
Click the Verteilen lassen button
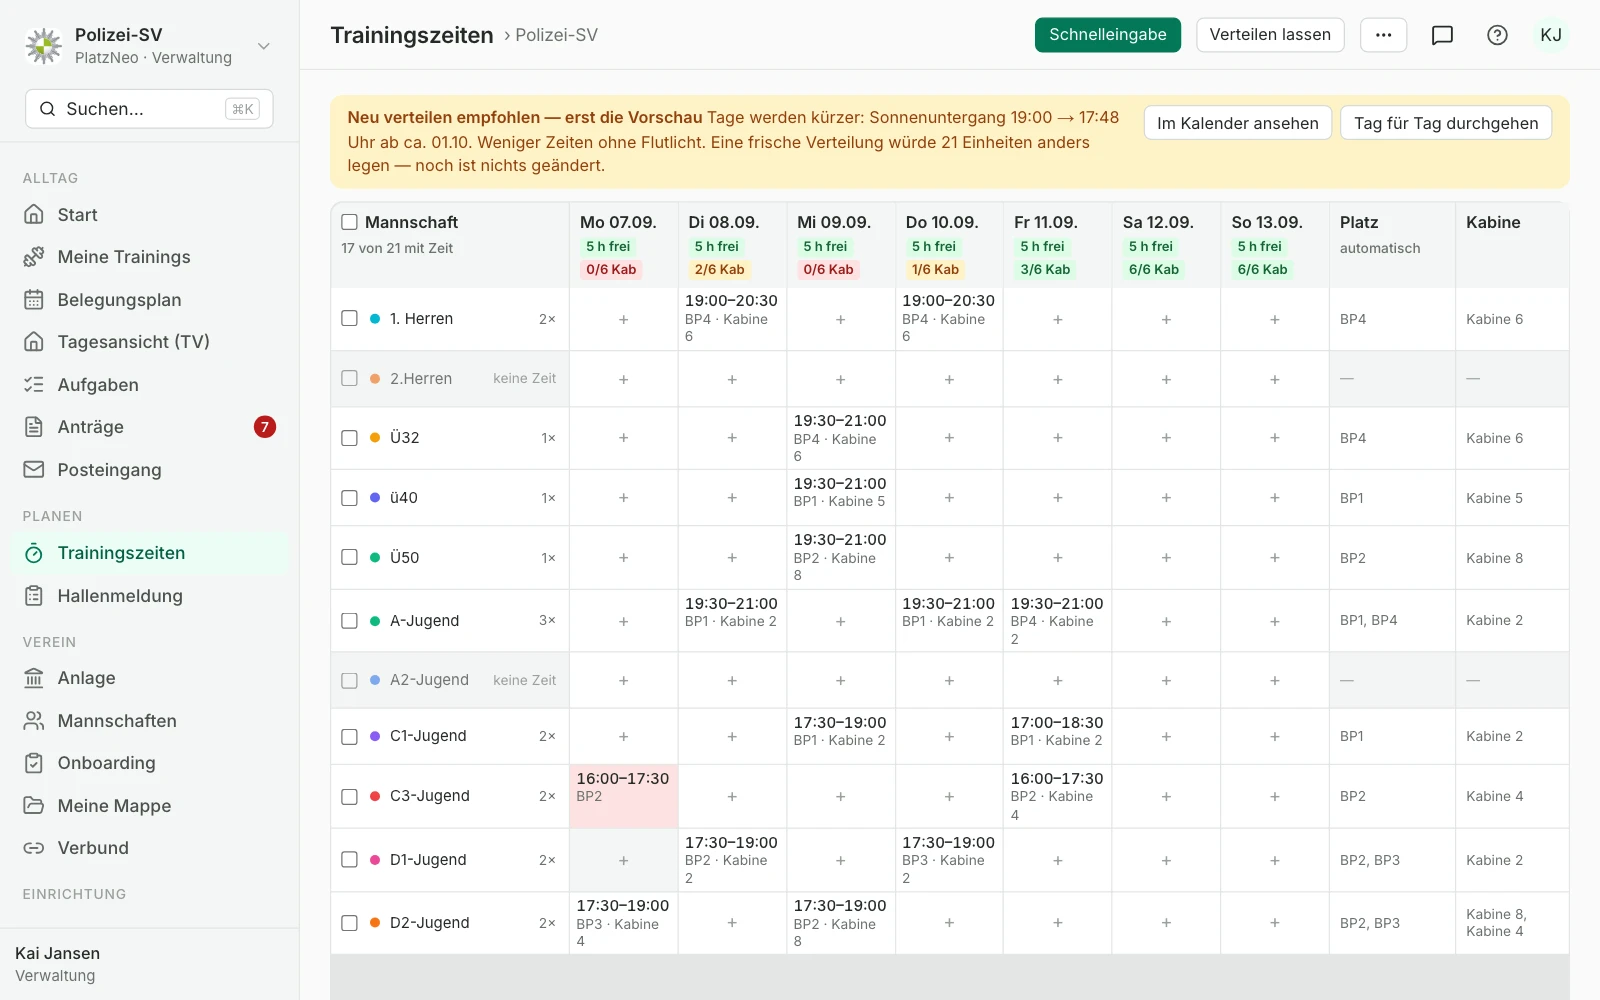point(1270,35)
